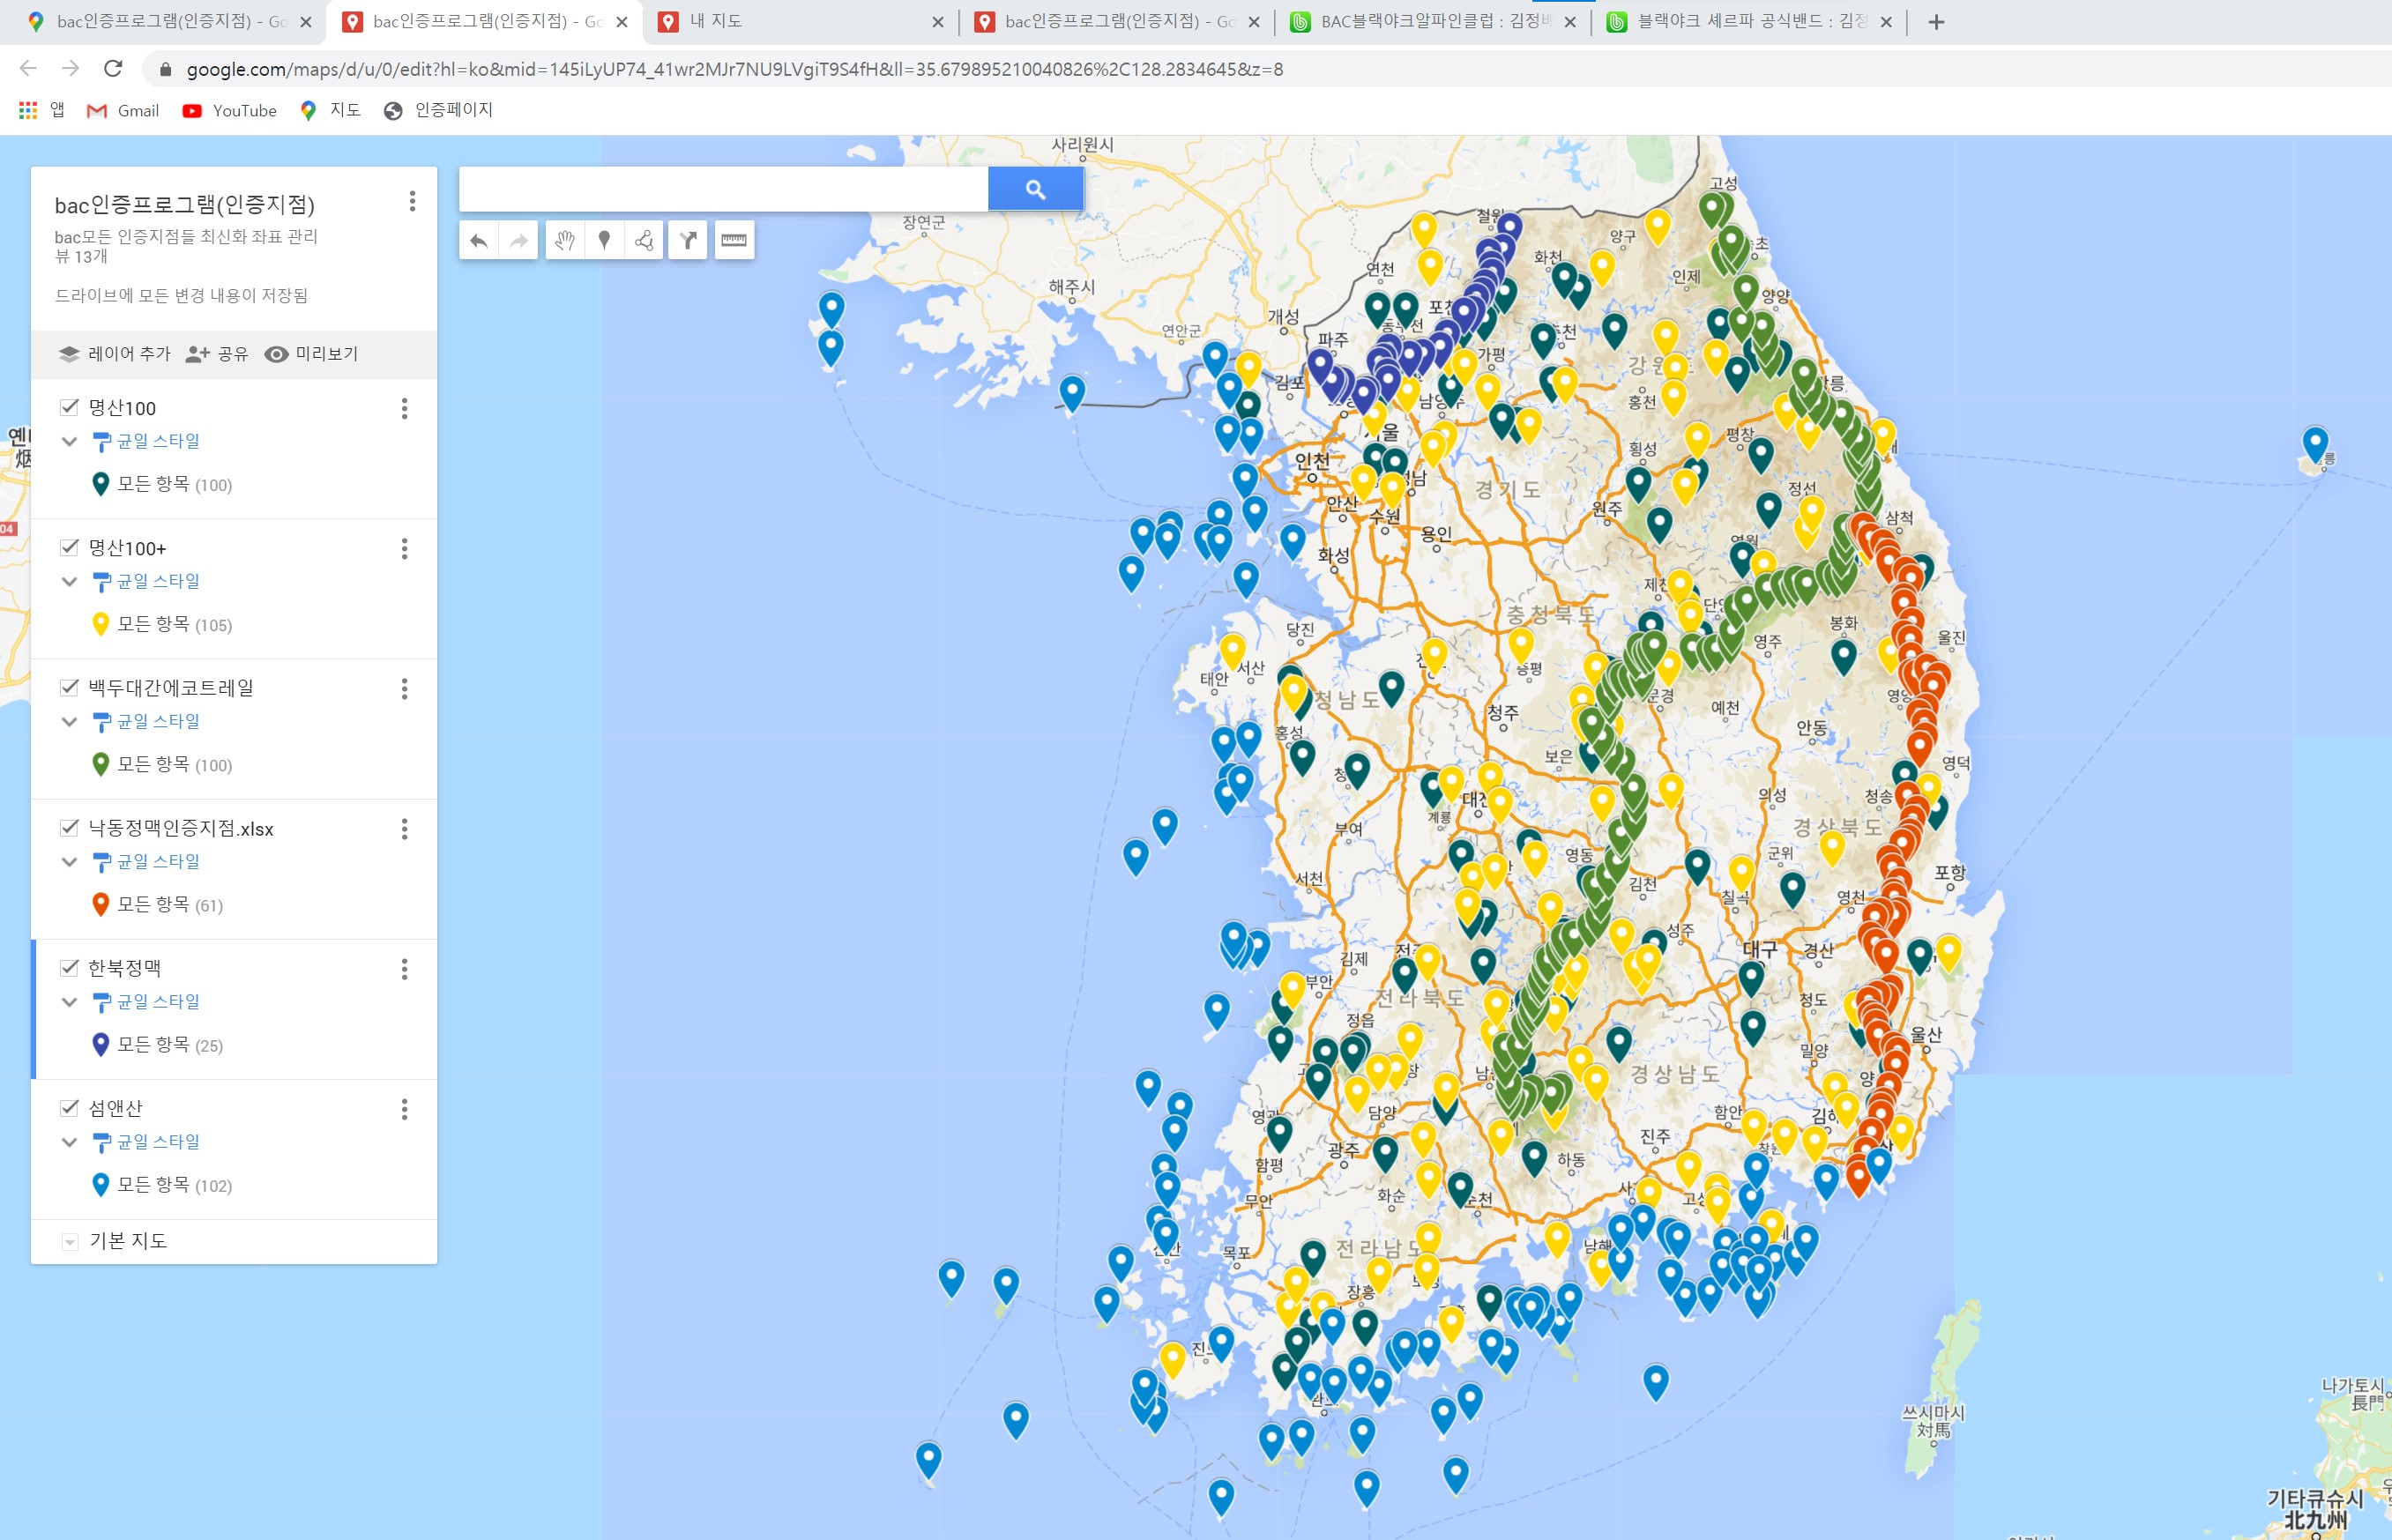This screenshot has width=2392, height=1540.
Task: Open the 인증페이지 bookmark
Action: (438, 110)
